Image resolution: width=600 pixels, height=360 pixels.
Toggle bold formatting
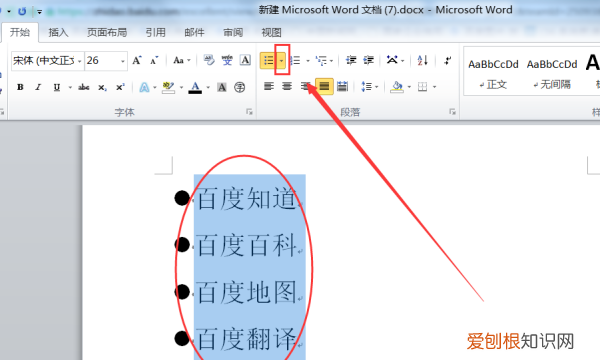pyautogui.click(x=20, y=87)
